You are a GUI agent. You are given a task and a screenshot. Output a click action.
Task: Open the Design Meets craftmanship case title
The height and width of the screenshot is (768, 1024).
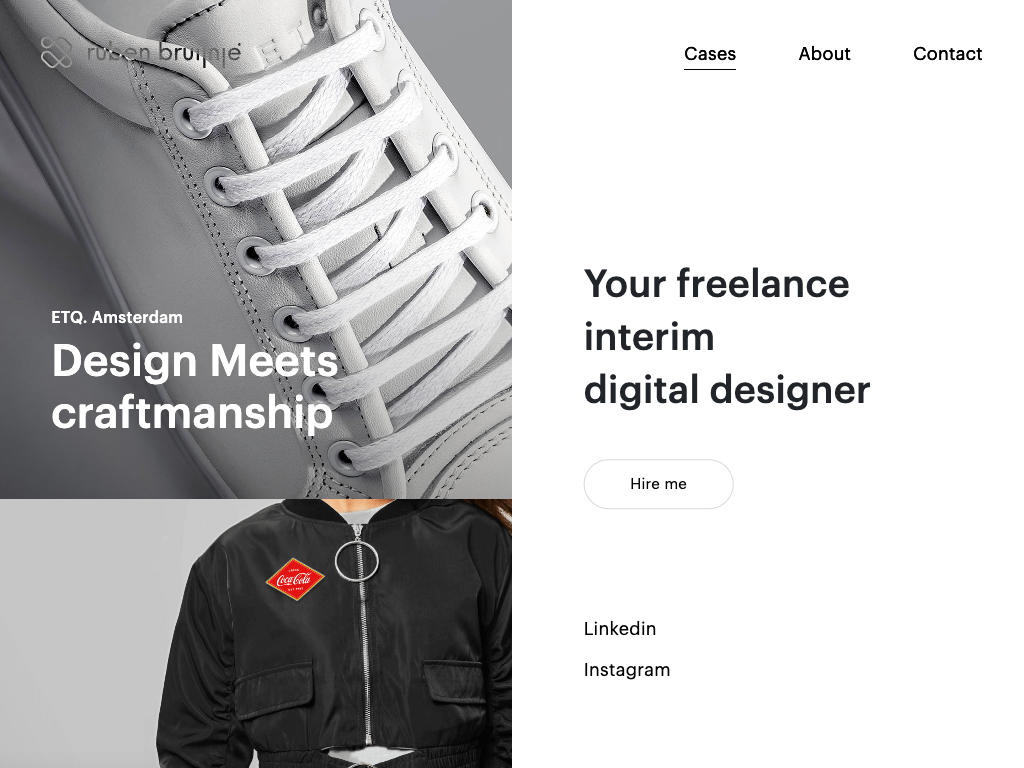(x=195, y=387)
